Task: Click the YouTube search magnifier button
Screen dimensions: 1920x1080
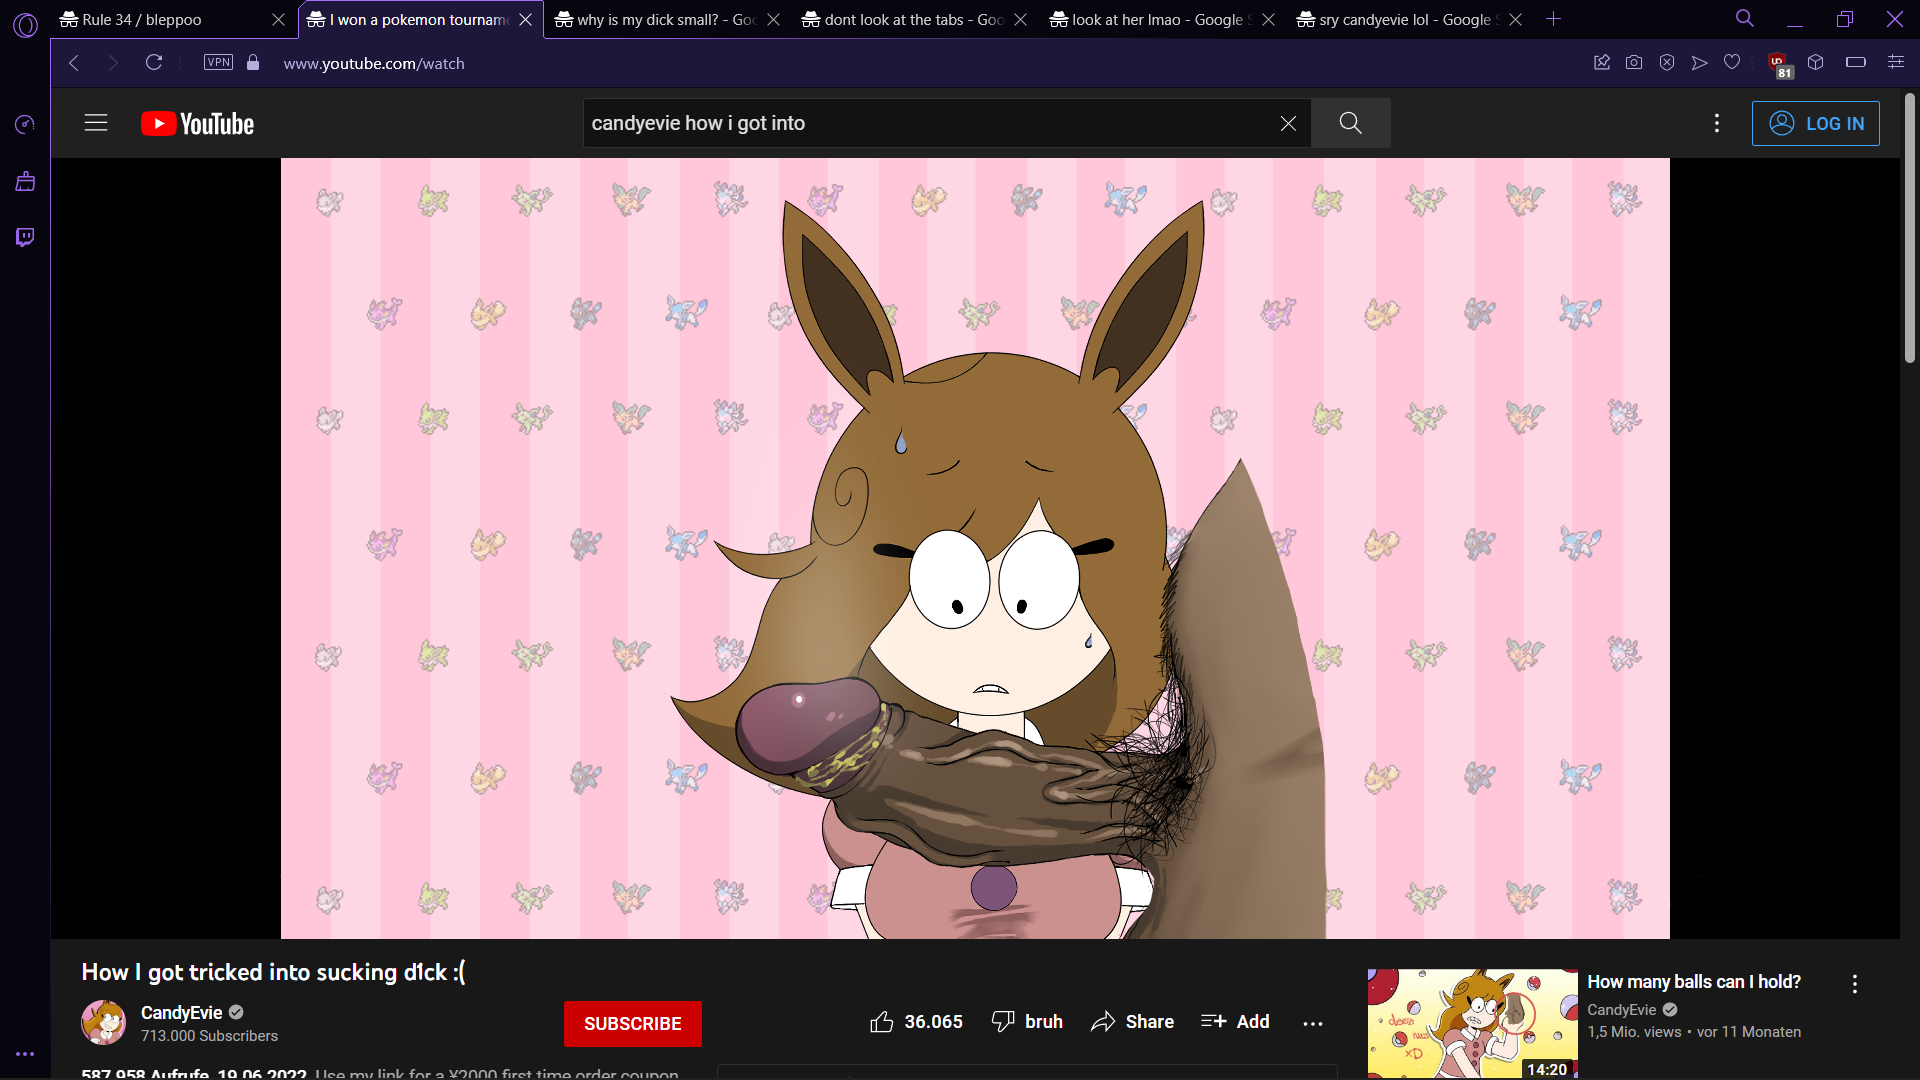Action: tap(1351, 123)
